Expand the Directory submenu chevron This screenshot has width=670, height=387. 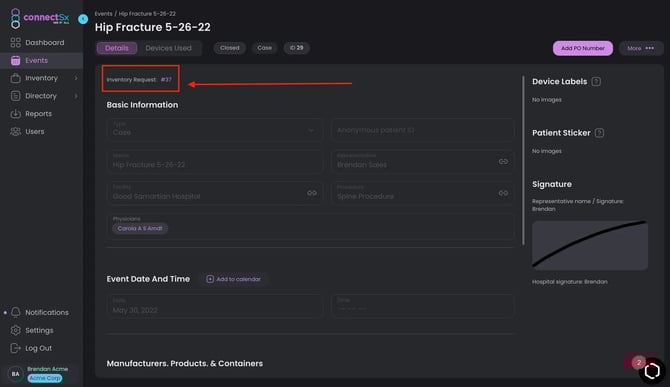tap(76, 96)
